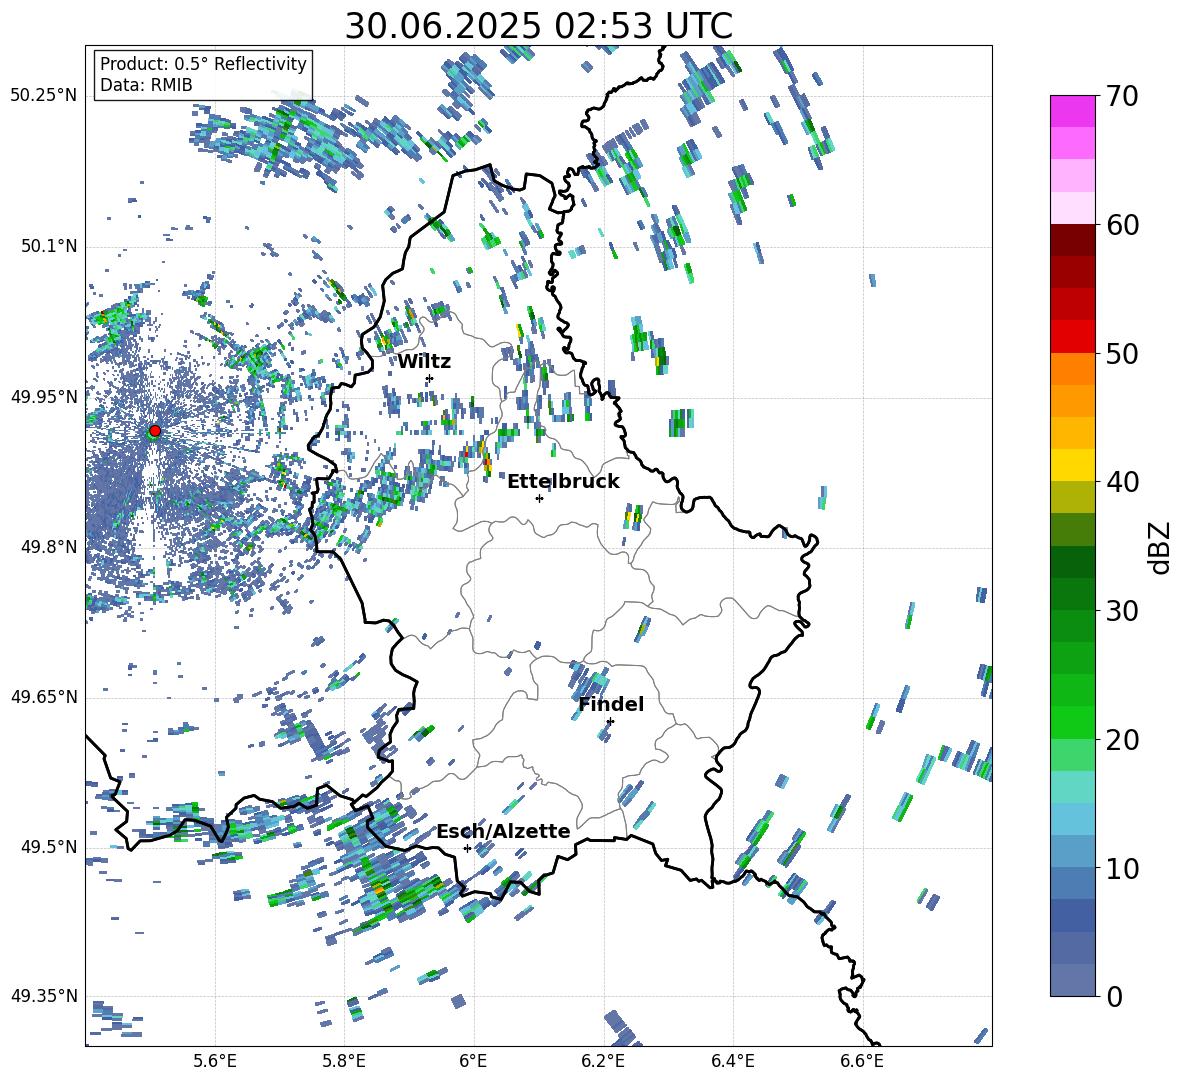The image size is (1184, 1081).
Task: Click the 49.8°N latitude label
Action: click(49, 547)
